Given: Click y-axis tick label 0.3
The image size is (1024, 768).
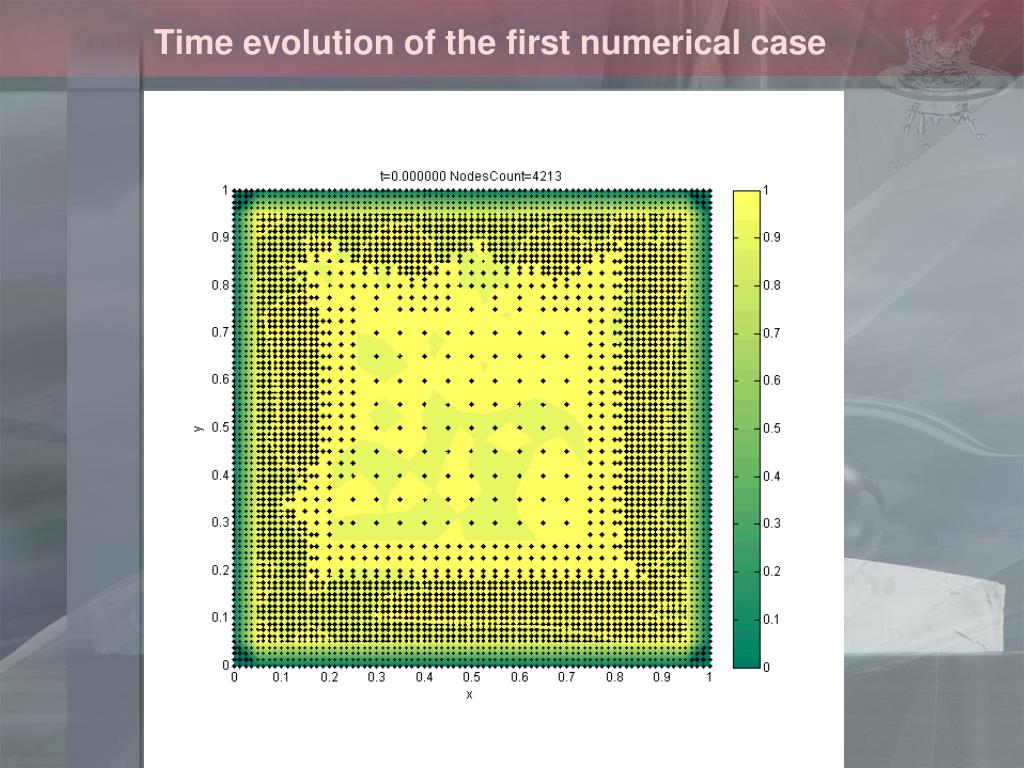Looking at the screenshot, I should pyautogui.click(x=220, y=522).
